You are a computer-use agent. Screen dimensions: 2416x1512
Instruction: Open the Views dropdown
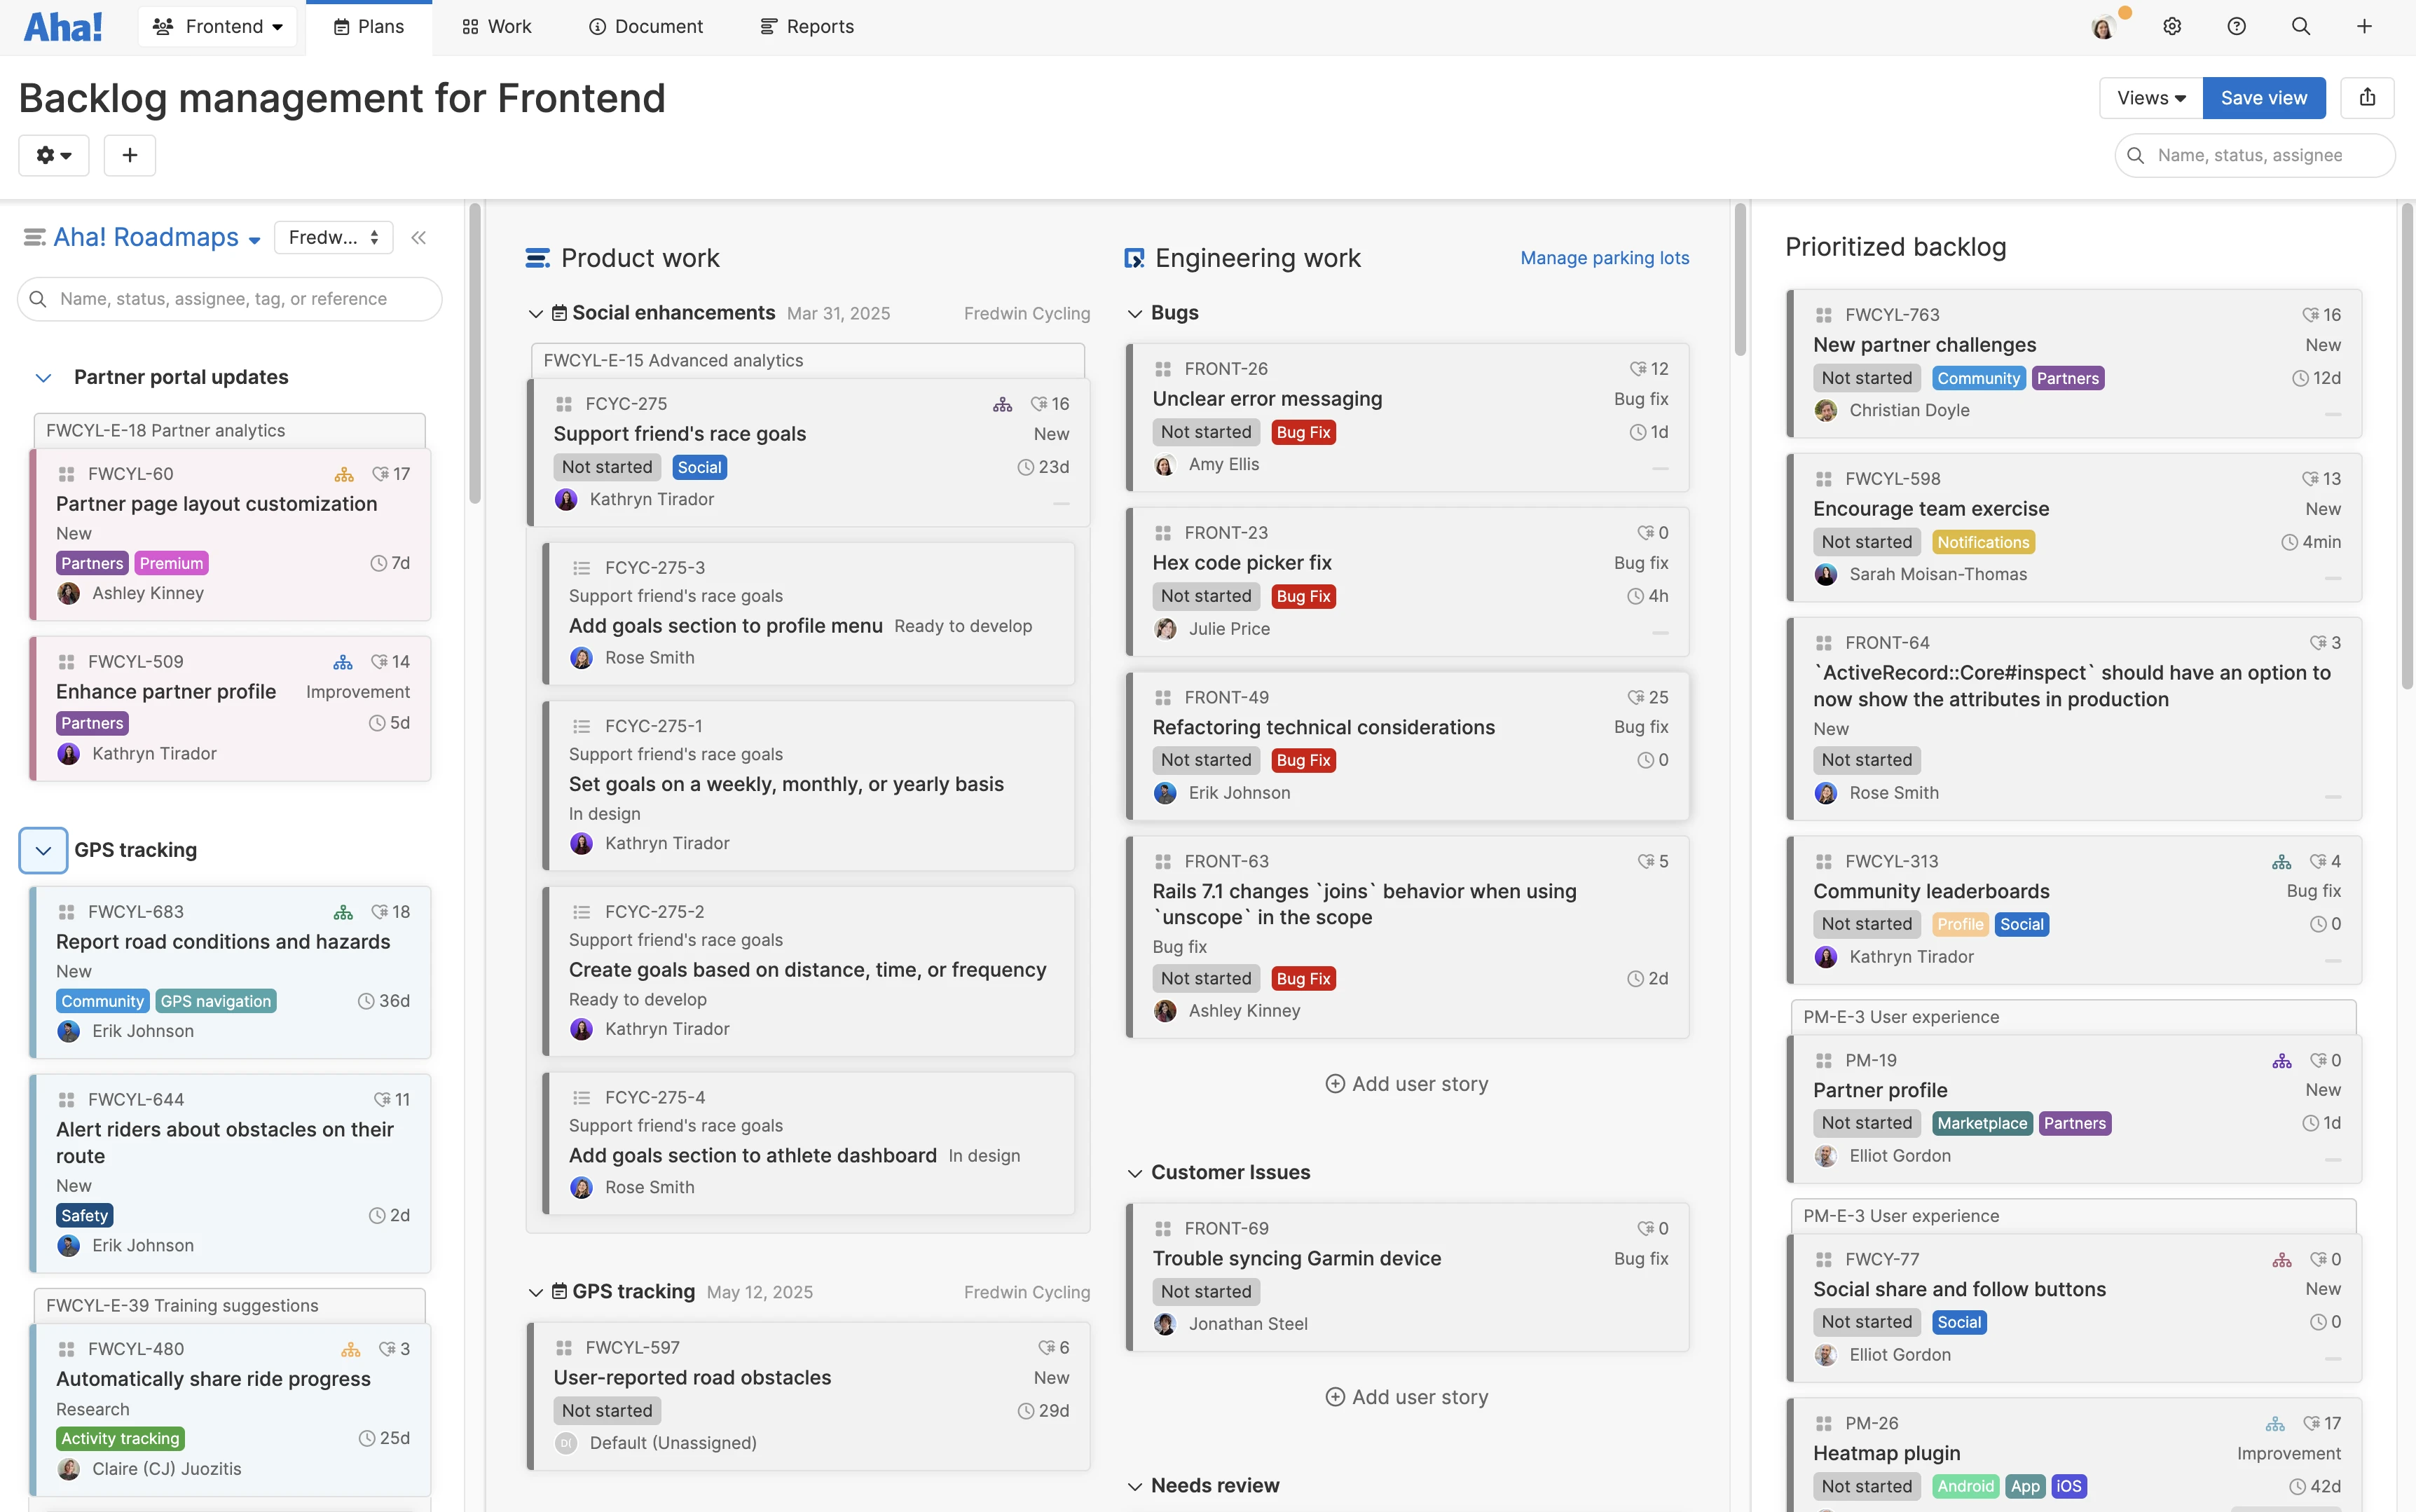coord(2148,97)
